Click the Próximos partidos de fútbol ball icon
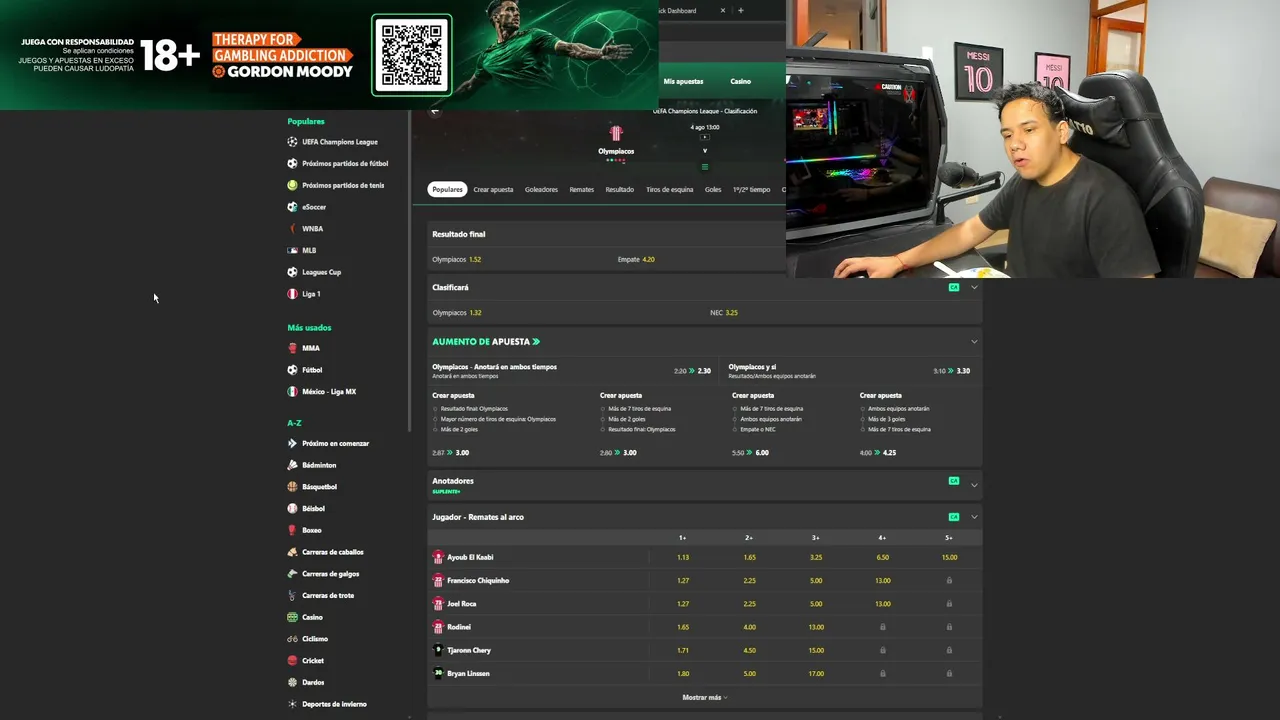The width and height of the screenshot is (1280, 720). [x=292, y=164]
